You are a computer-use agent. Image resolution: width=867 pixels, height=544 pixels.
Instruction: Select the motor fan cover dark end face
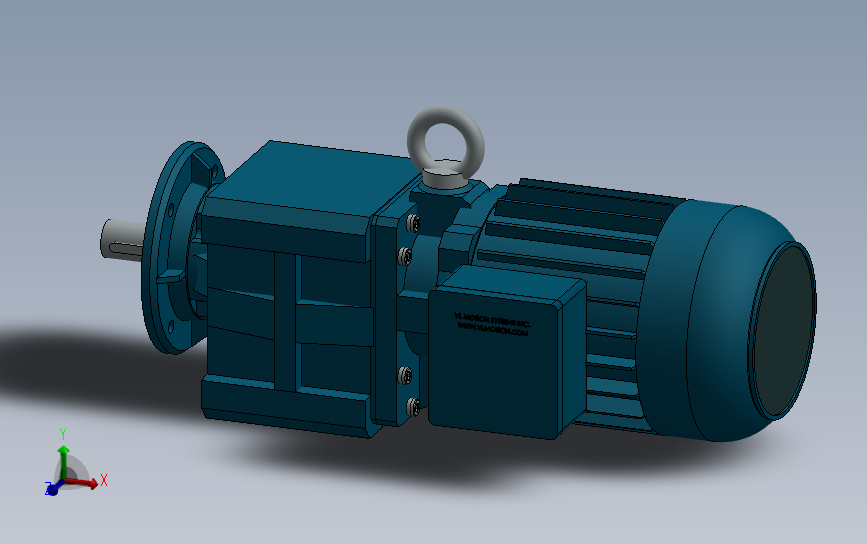click(x=784, y=331)
